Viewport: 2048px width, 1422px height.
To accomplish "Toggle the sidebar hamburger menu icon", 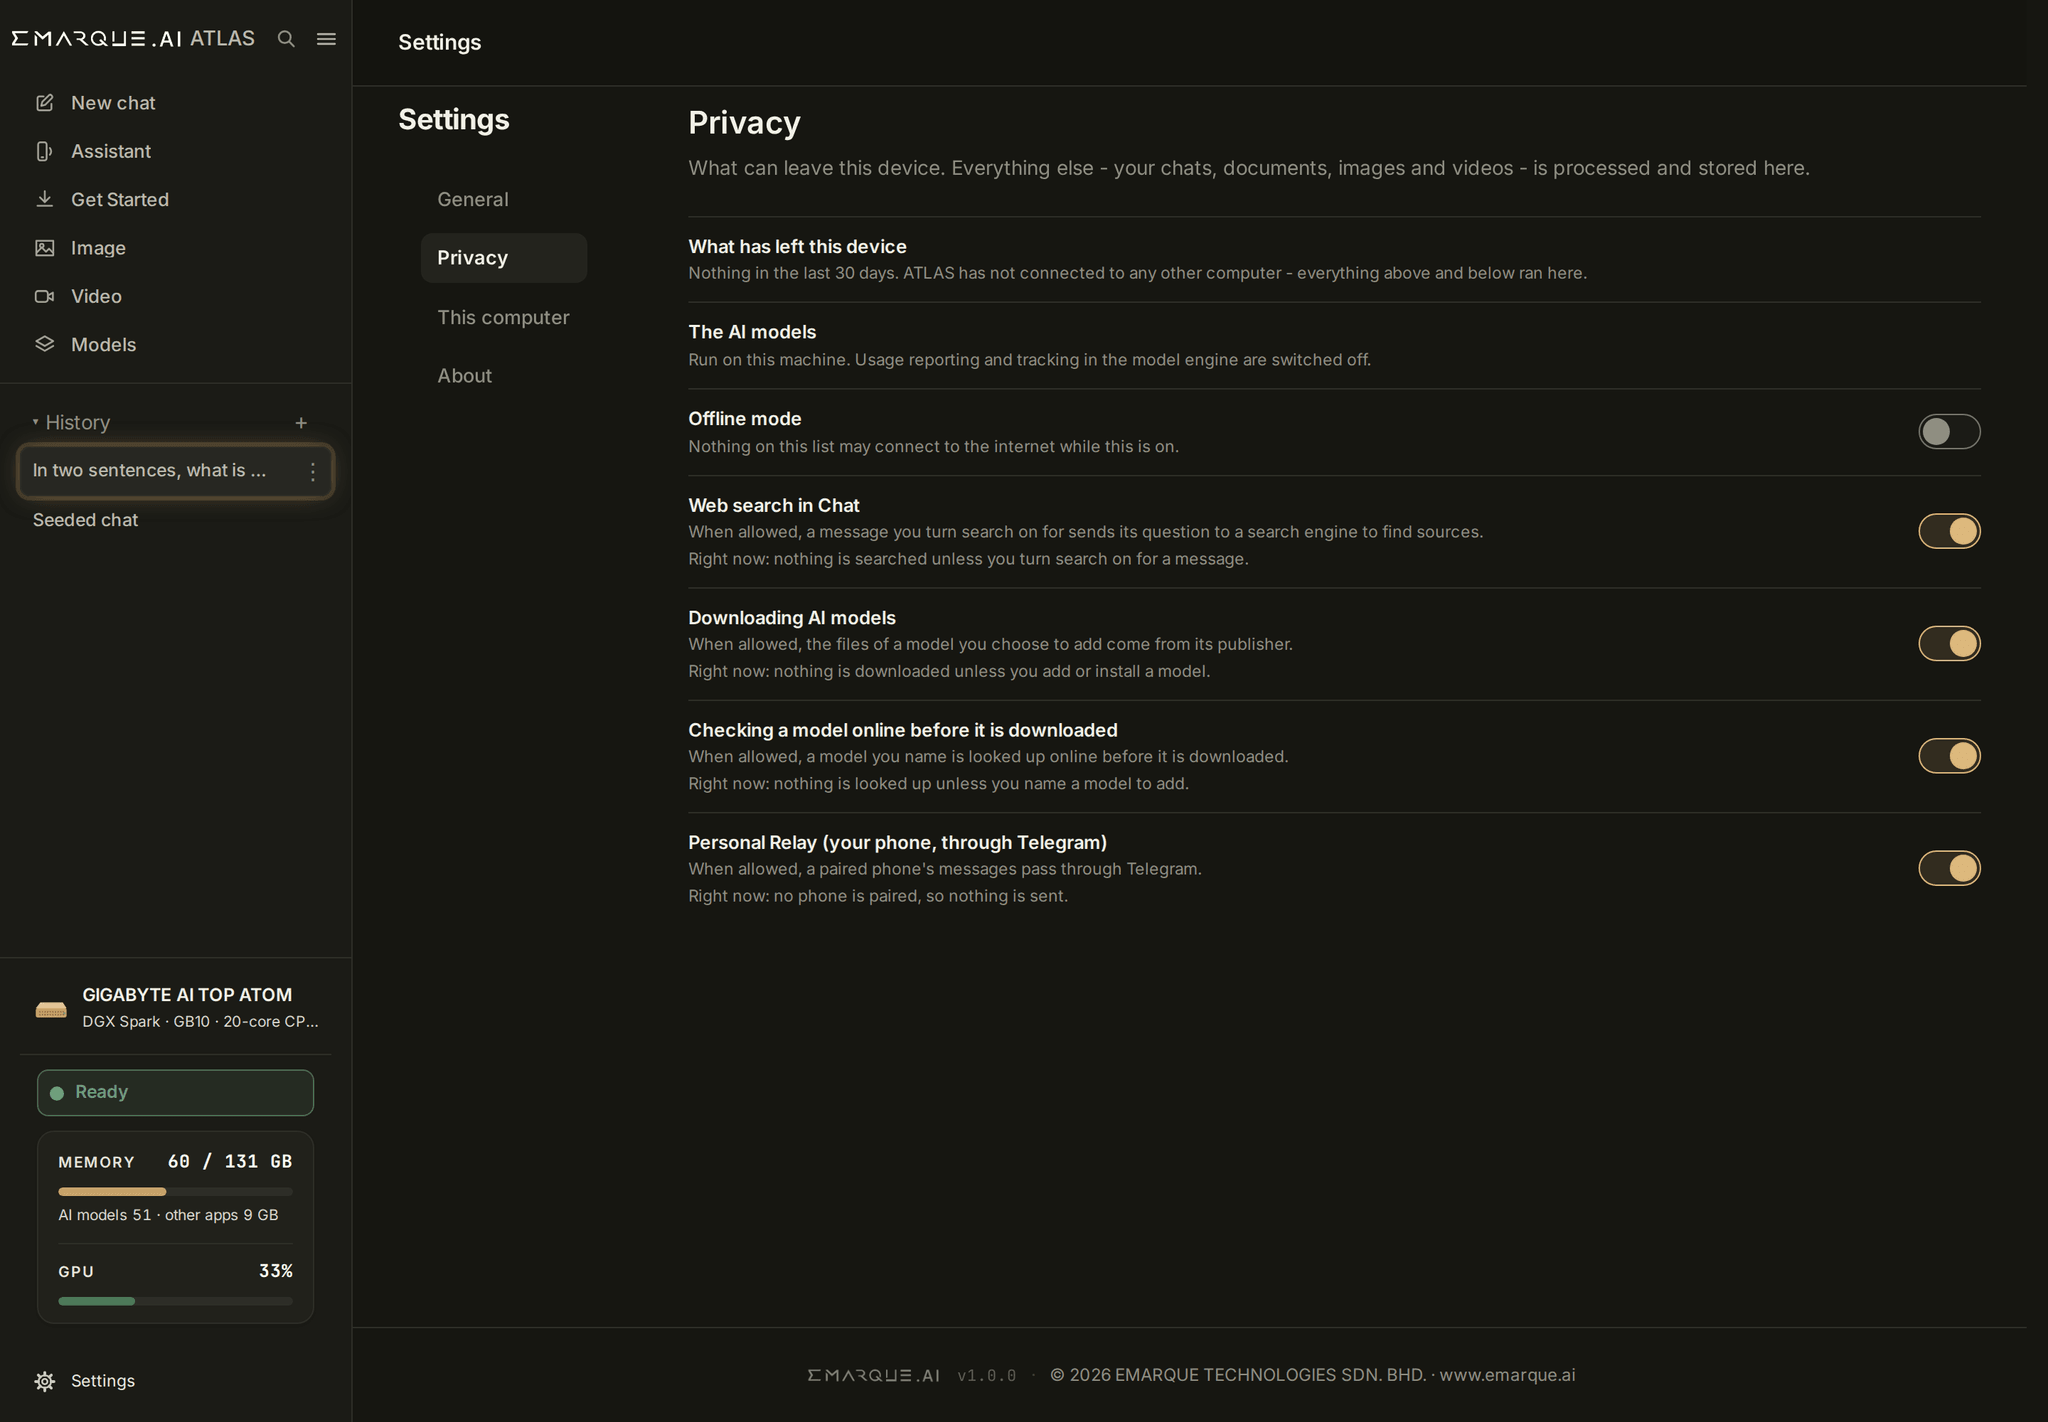I will pos(326,39).
